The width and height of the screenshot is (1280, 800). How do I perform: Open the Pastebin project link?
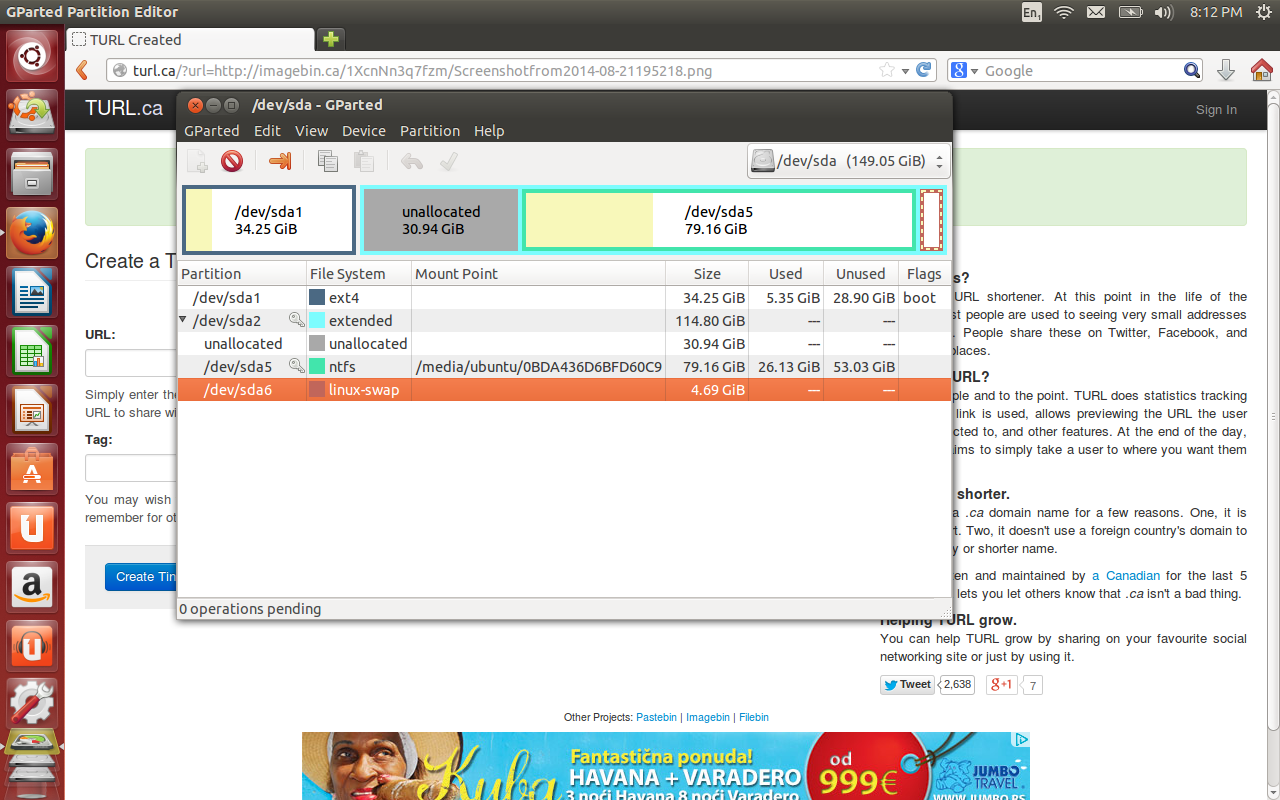[x=656, y=717]
